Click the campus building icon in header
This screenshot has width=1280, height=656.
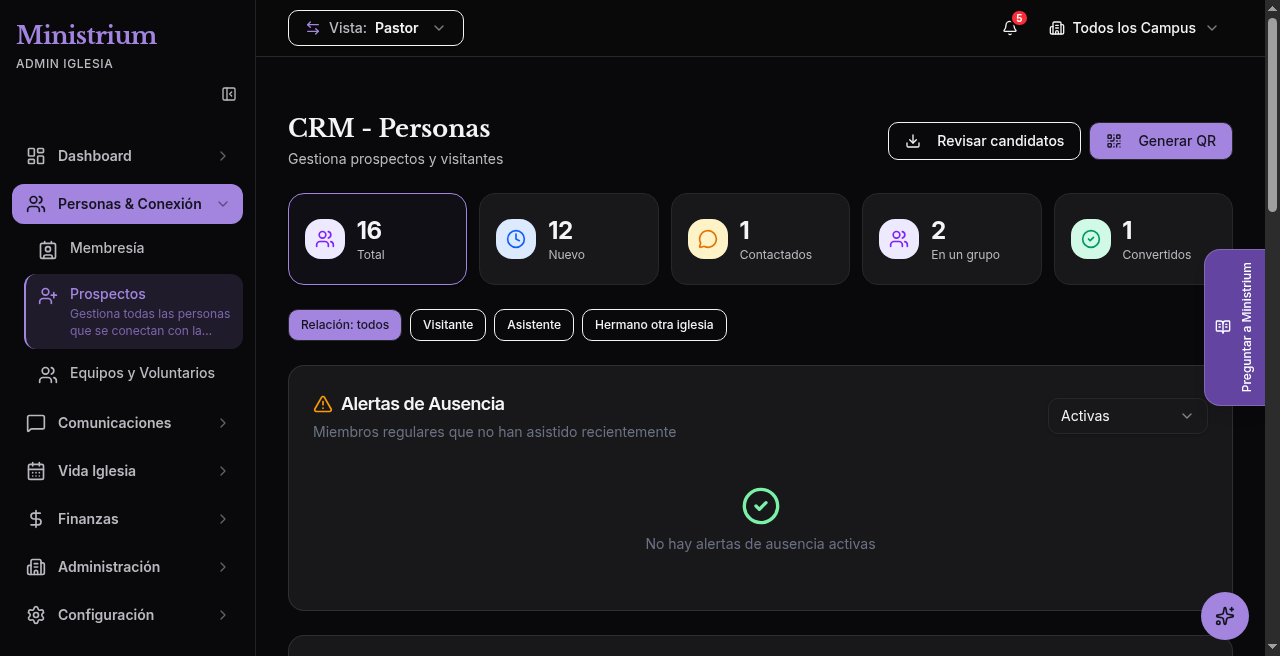tap(1057, 28)
